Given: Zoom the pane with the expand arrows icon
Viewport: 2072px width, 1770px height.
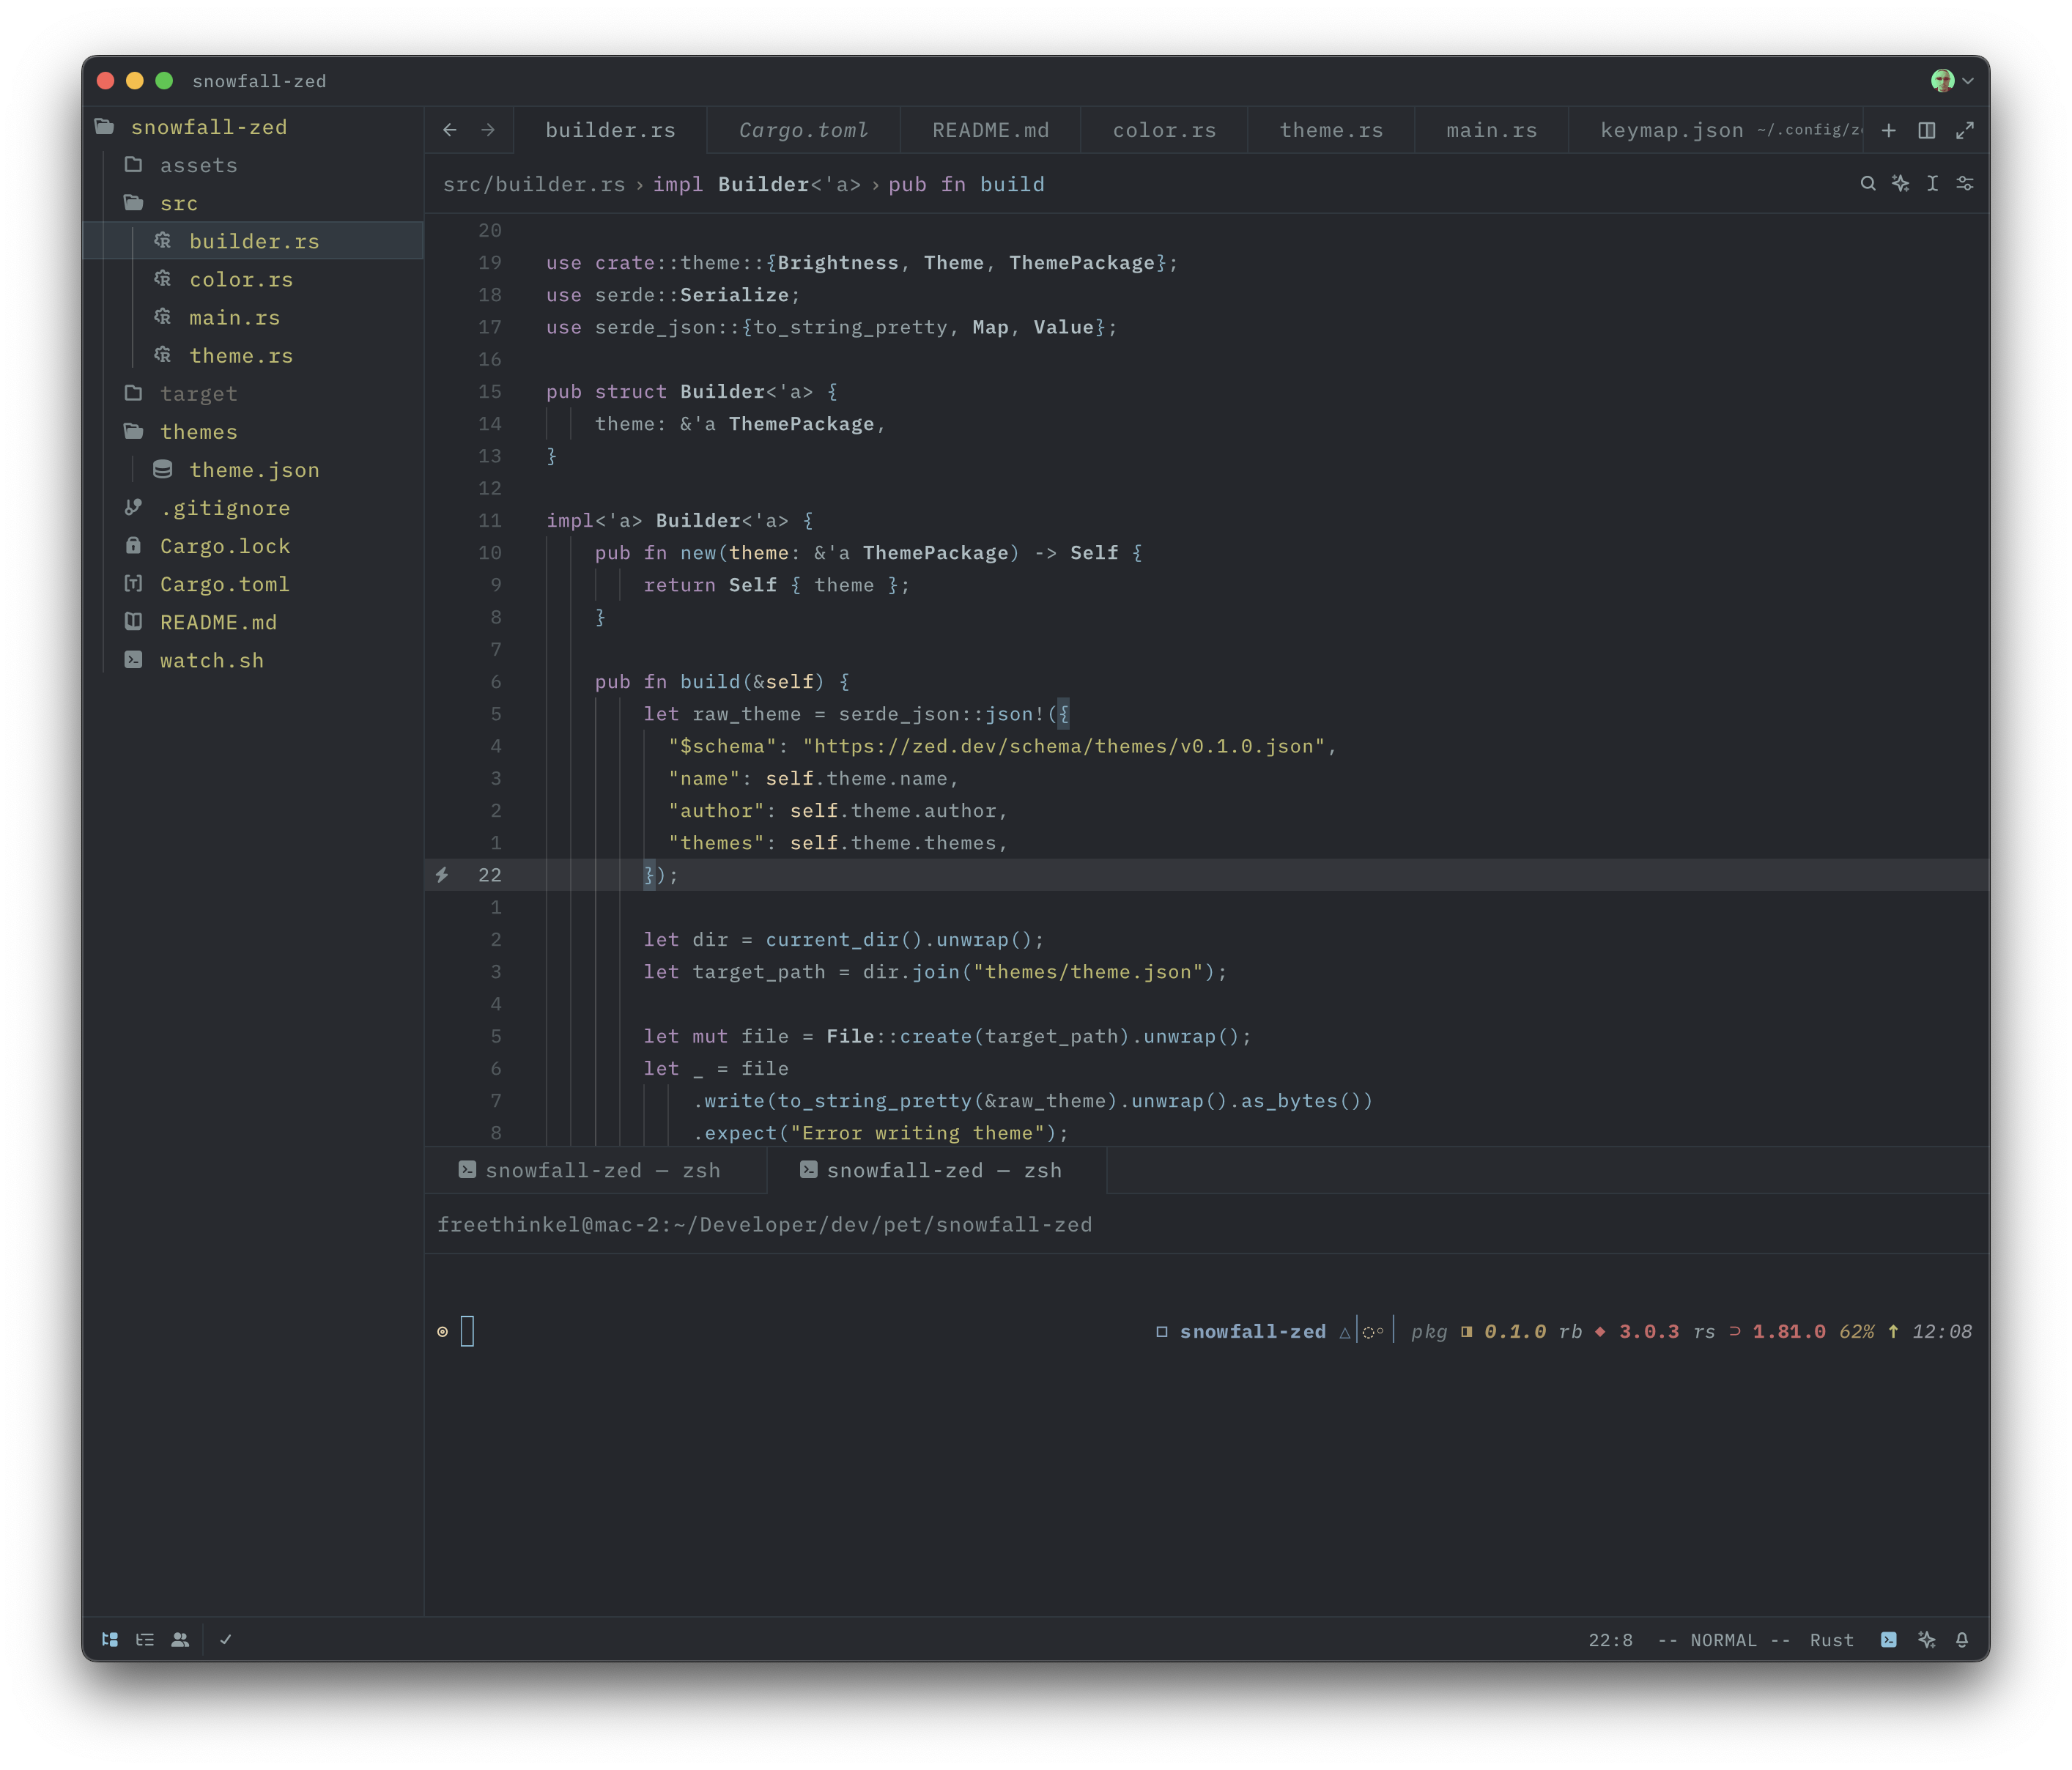Looking at the screenshot, I should click(1965, 131).
